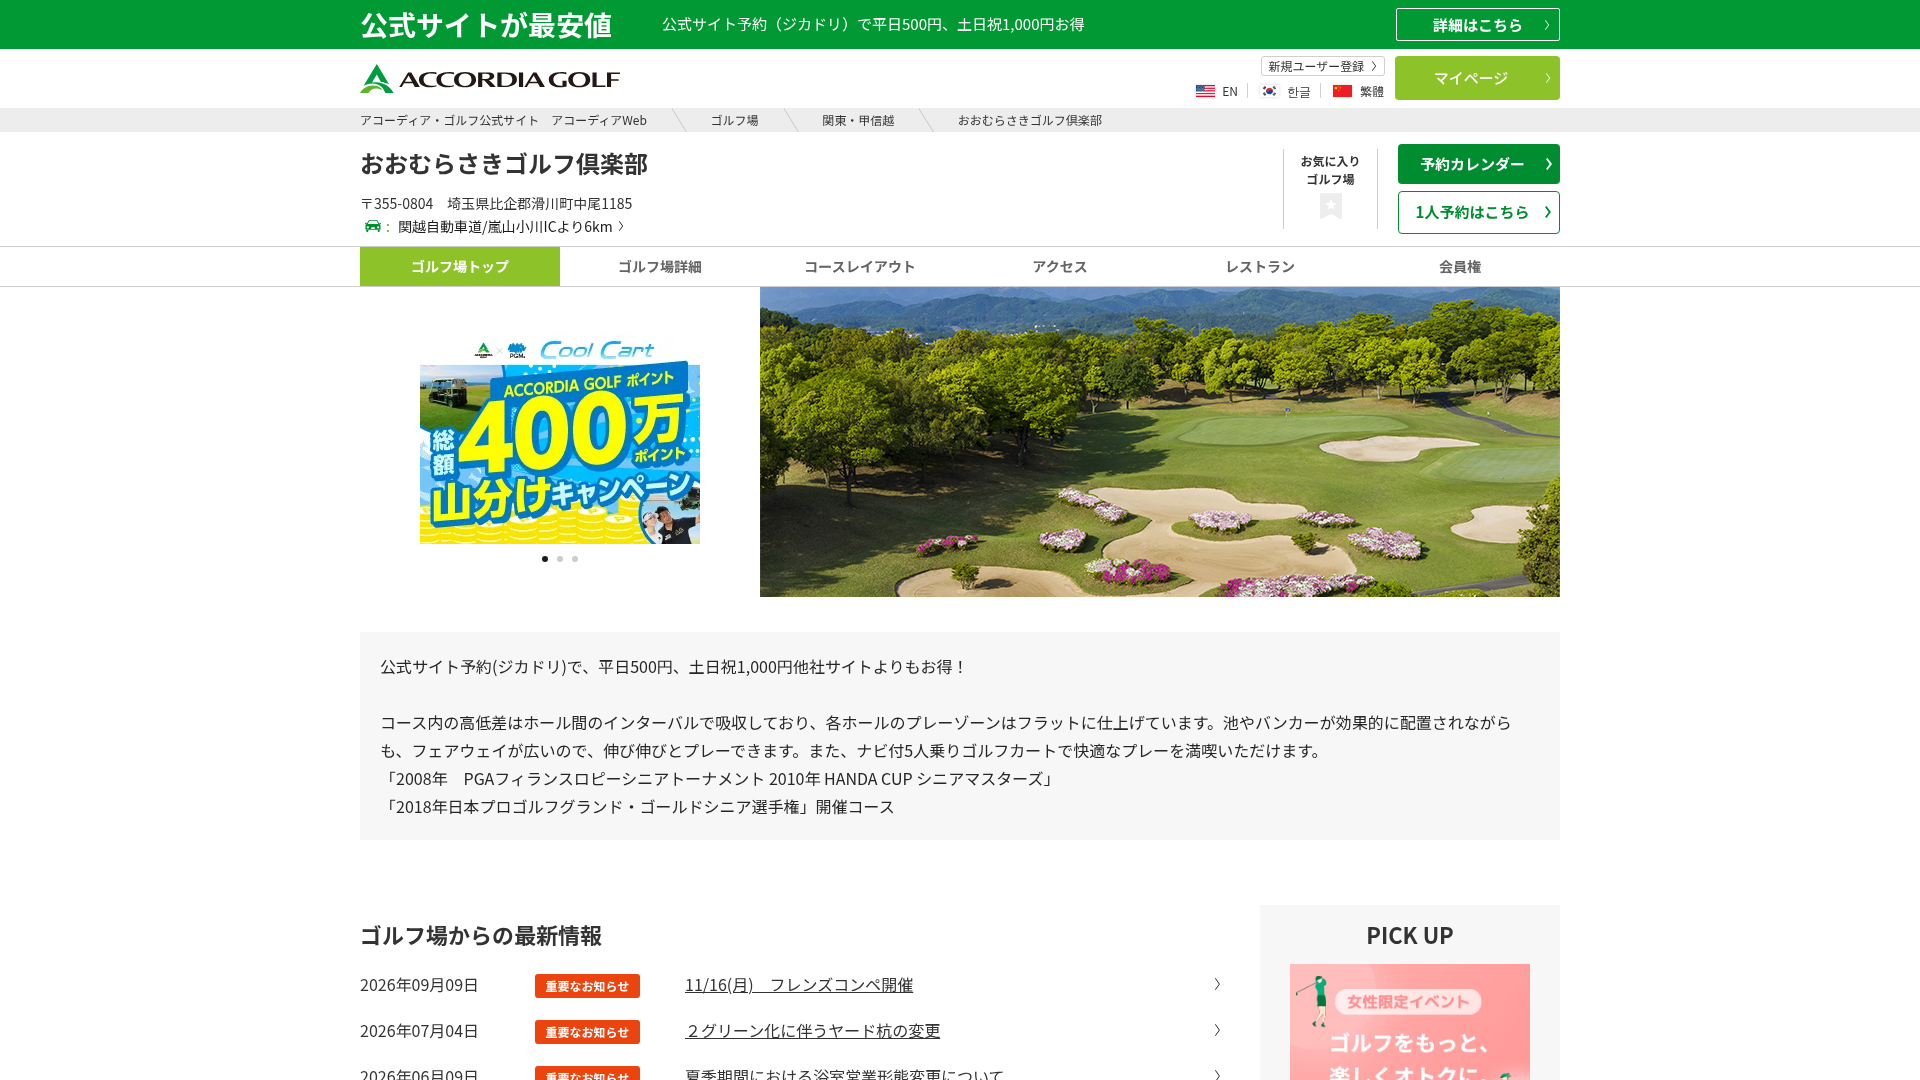The height and width of the screenshot is (1080, 1920).
Task: Open the ゴルフ場トップ tab
Action: coord(460,266)
